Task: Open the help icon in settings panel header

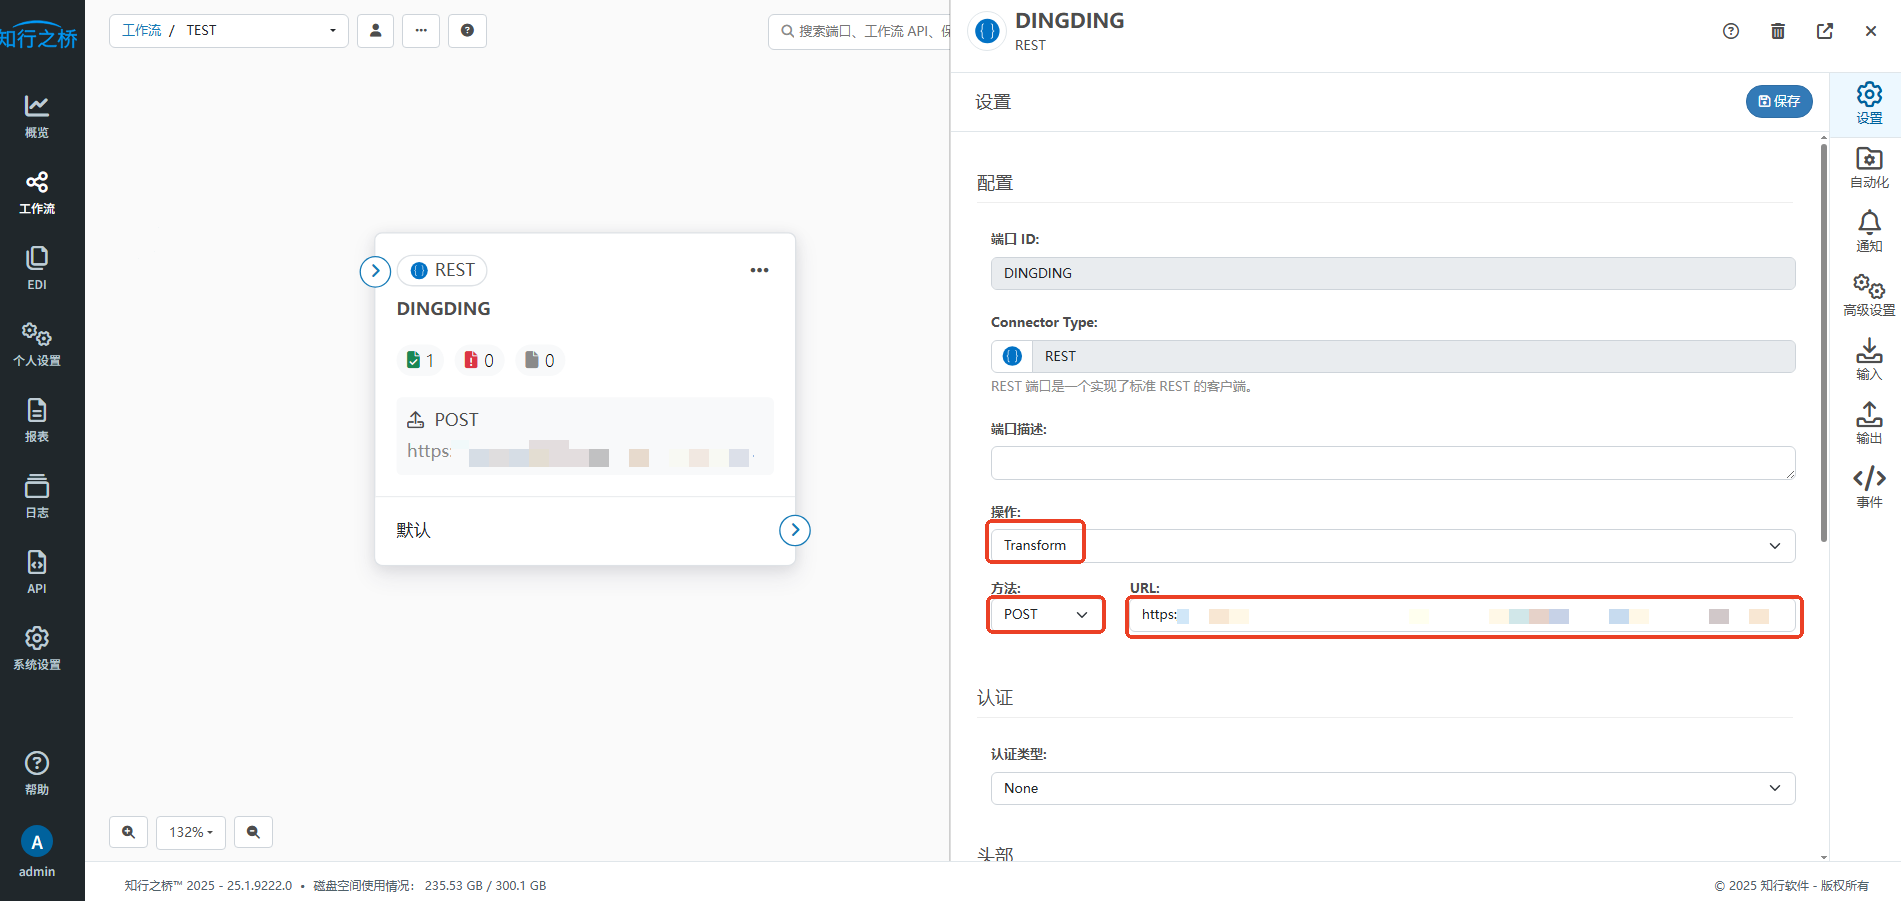Action: point(1730,31)
